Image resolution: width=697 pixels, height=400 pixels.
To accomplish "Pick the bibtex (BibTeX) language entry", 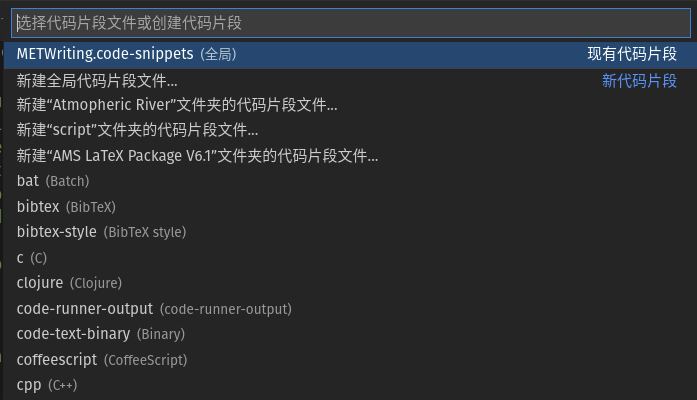I will click(x=66, y=207).
